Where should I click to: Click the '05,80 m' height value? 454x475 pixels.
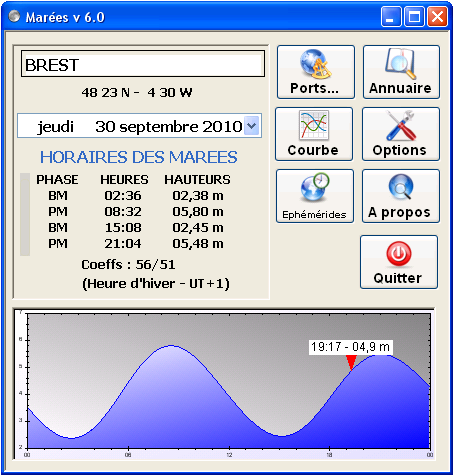(x=198, y=212)
